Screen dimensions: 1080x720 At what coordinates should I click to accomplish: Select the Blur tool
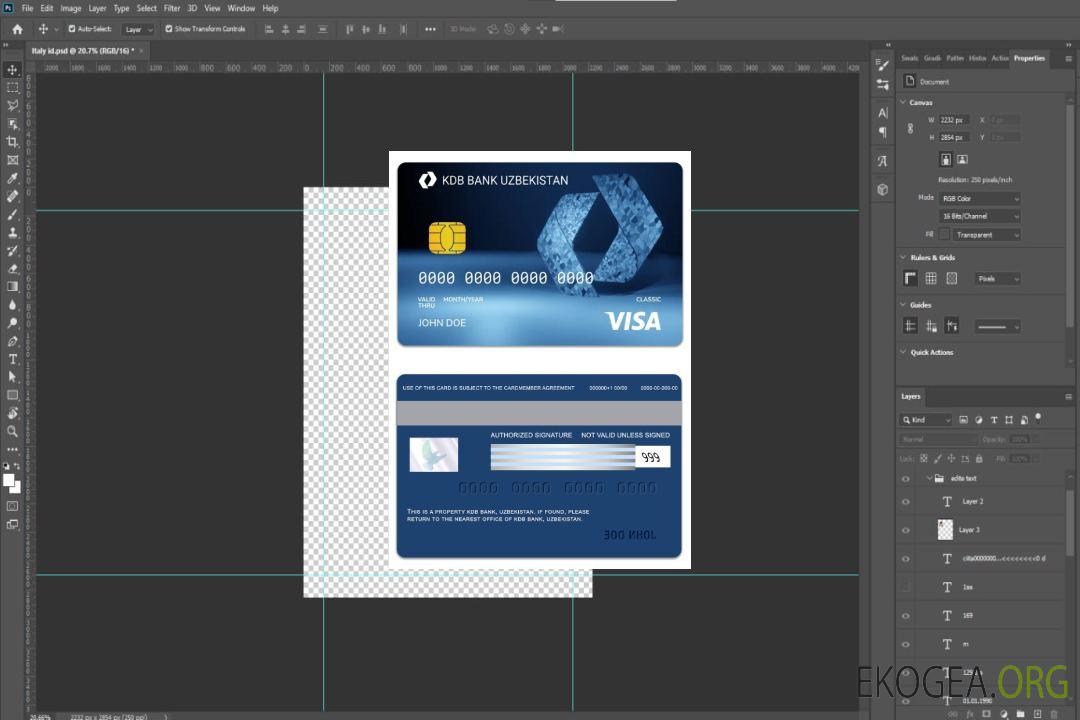pyautogui.click(x=12, y=305)
